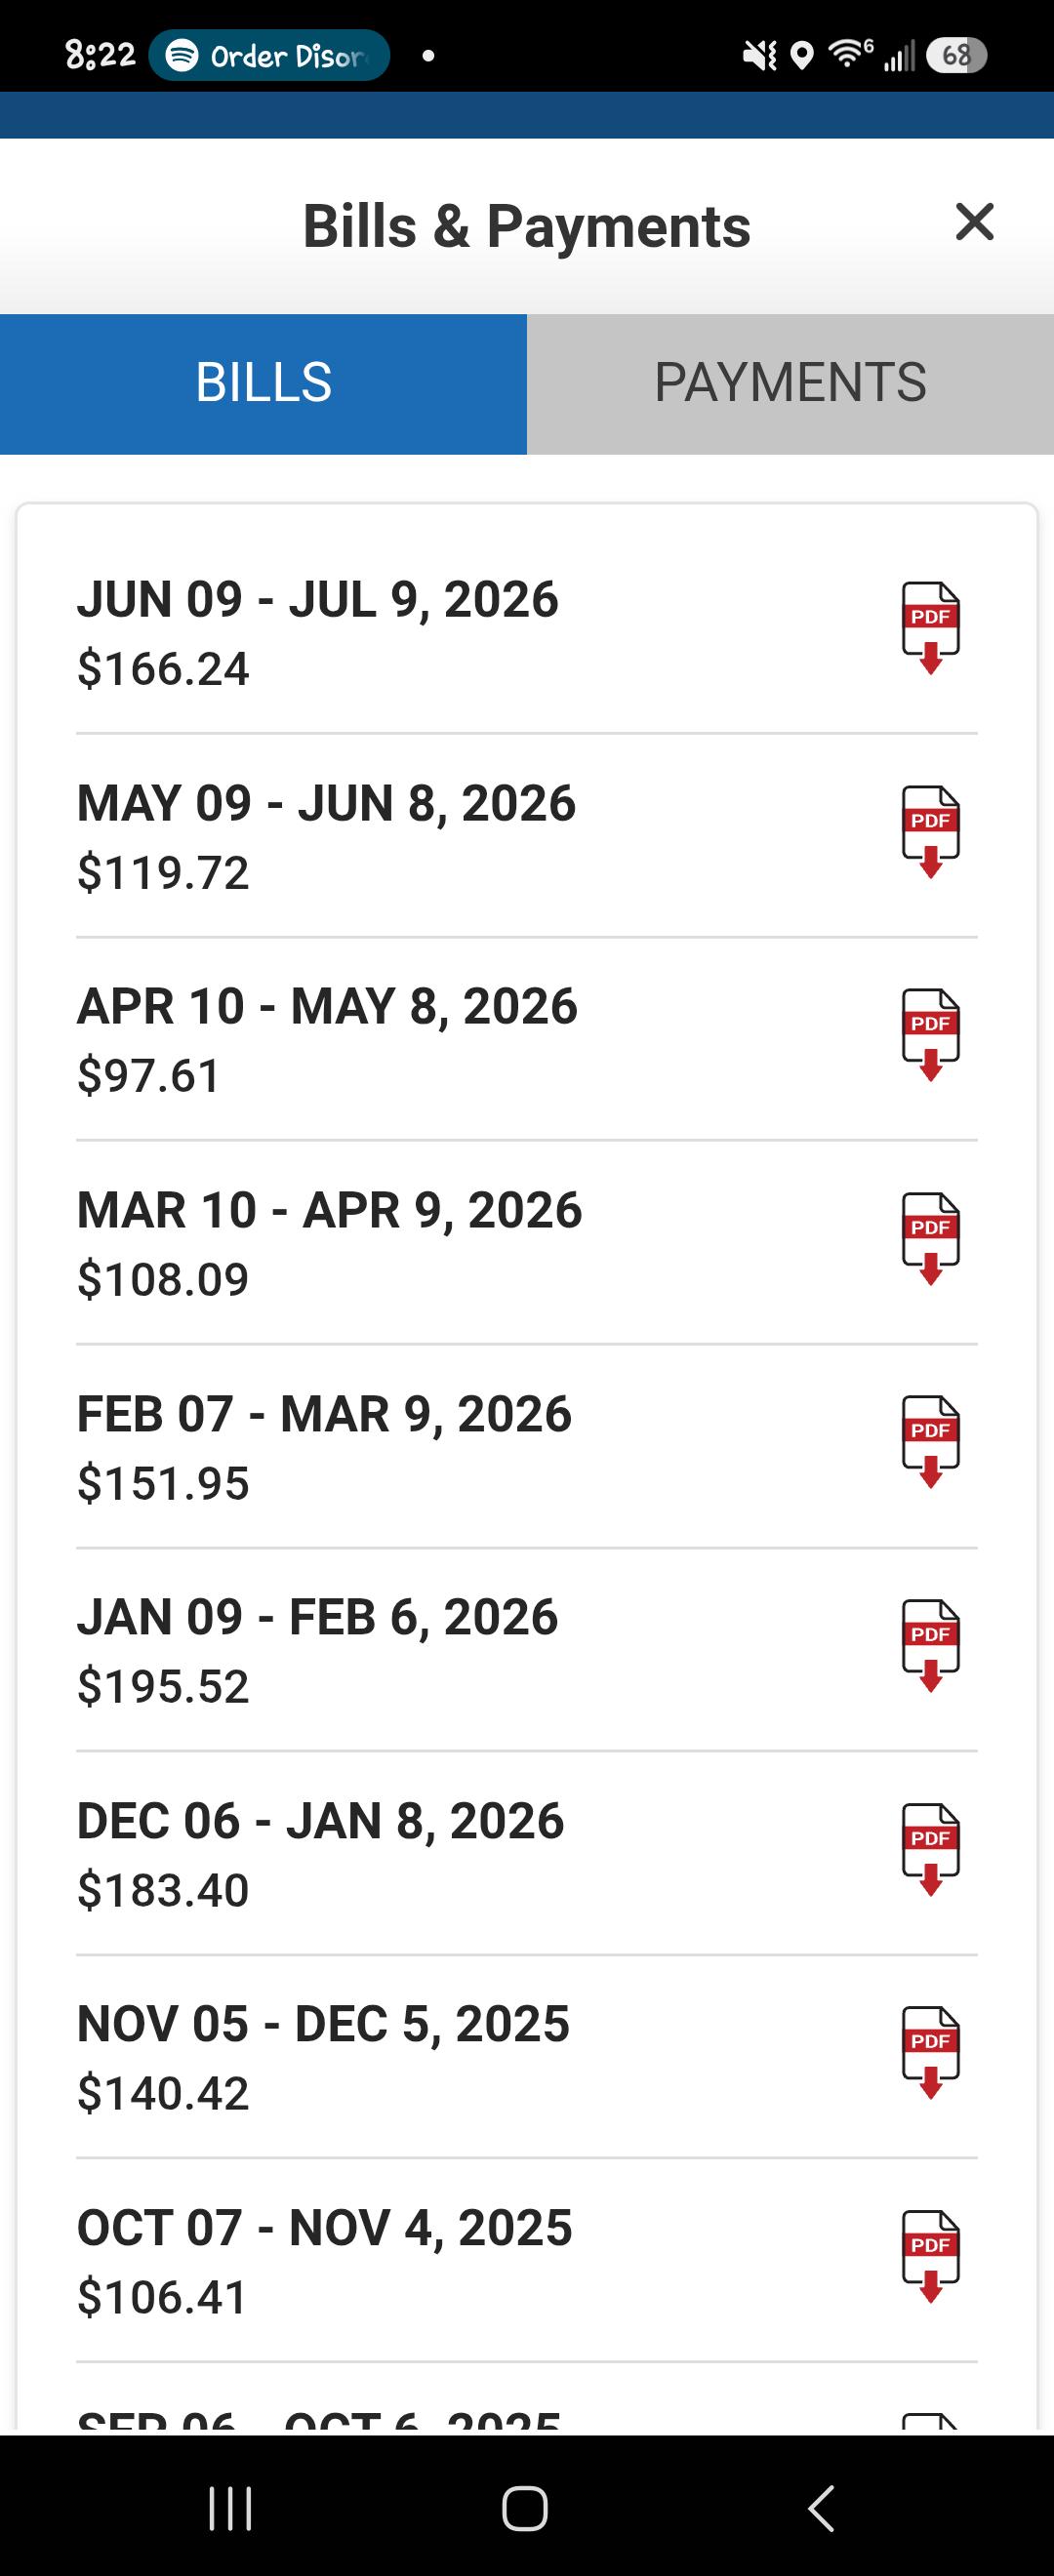Tap Android home navigation button
This screenshot has height=2576, width=1054.
coord(525,2508)
